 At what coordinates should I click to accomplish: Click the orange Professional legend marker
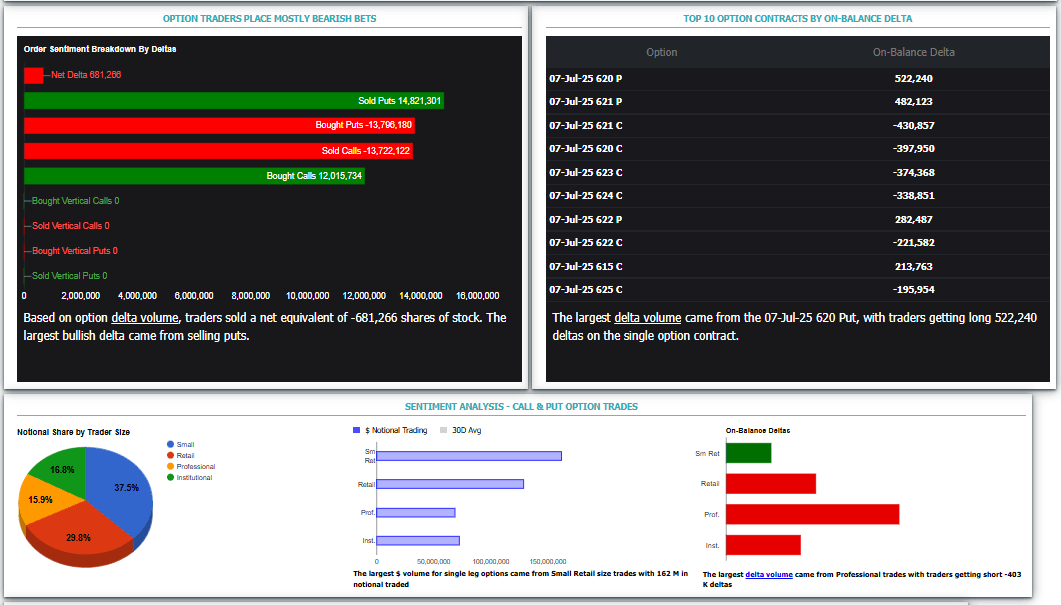(x=171, y=466)
